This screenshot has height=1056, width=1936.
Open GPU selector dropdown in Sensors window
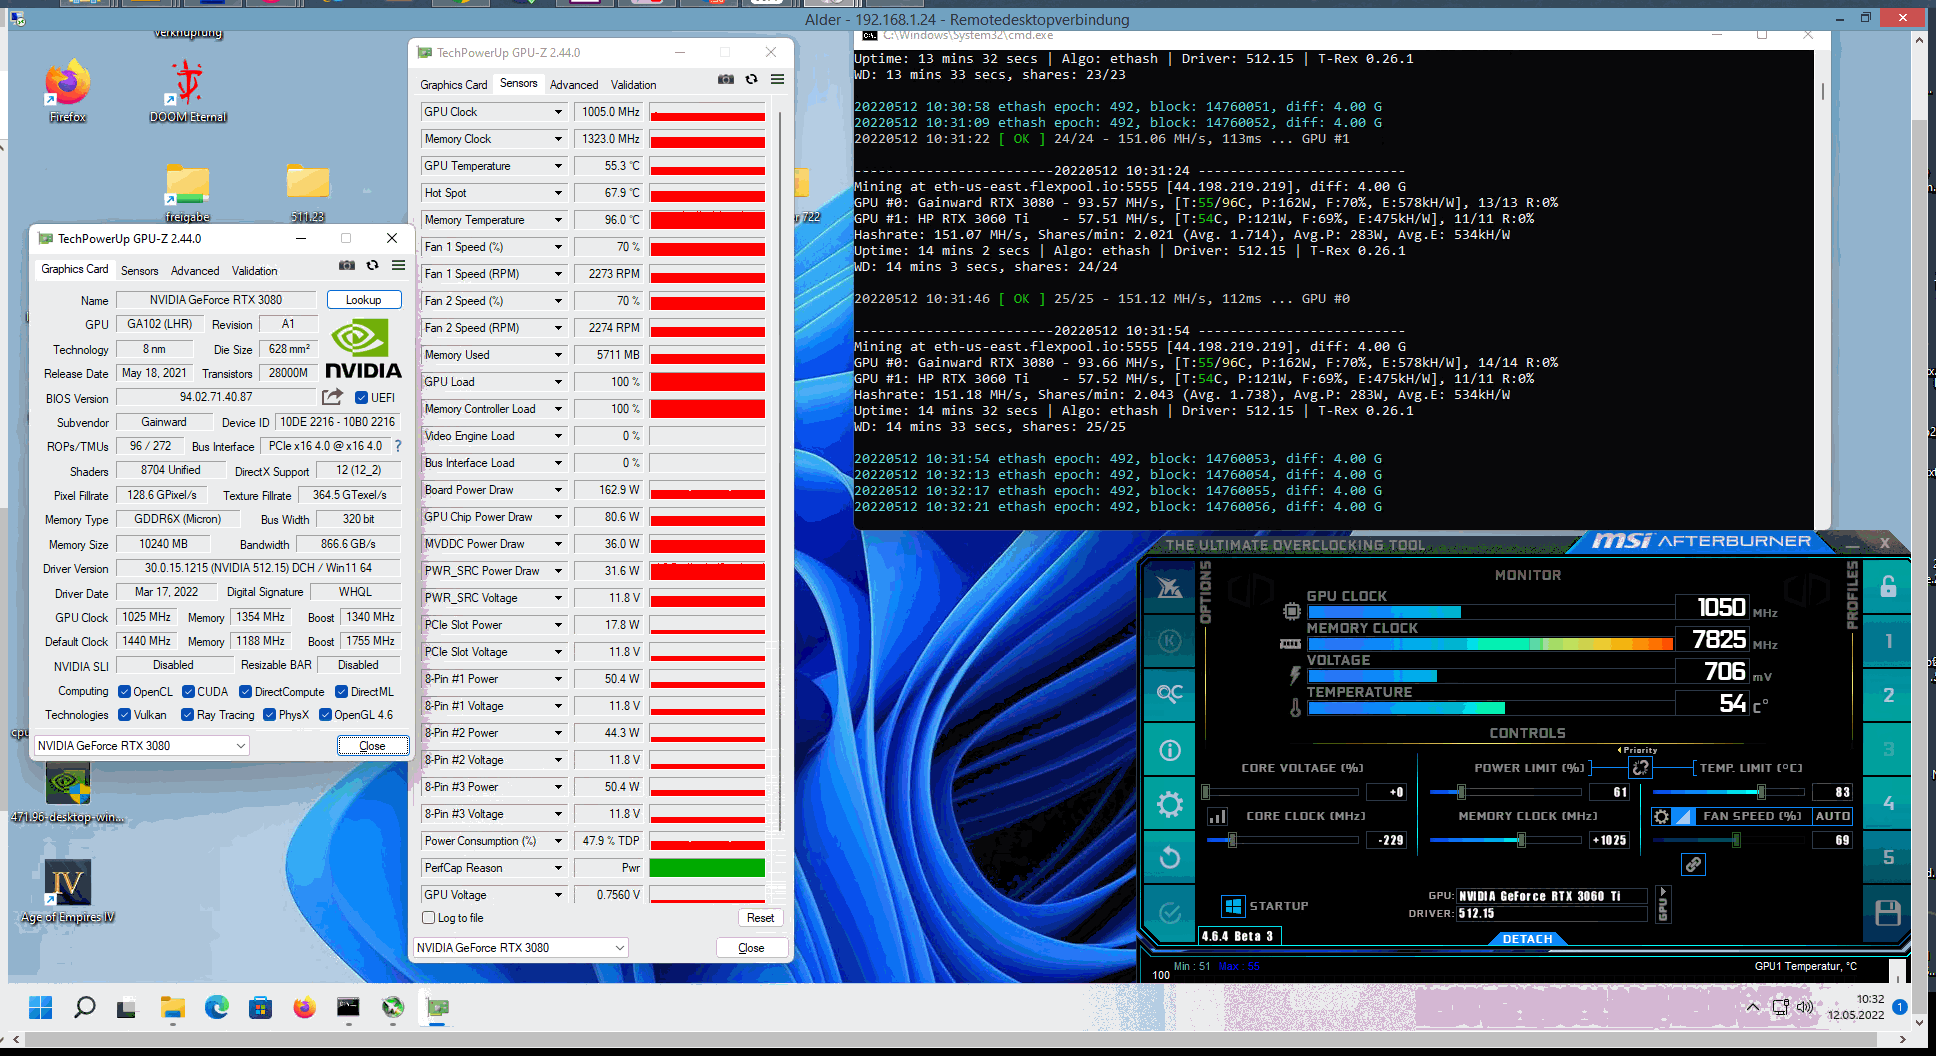click(520, 947)
